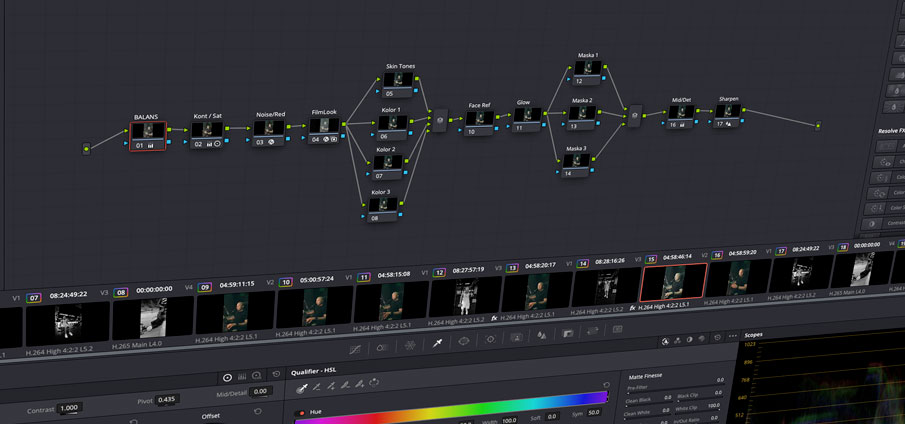The image size is (905, 424).
Task: Click the Hue rainbow color strip
Action: point(450,399)
